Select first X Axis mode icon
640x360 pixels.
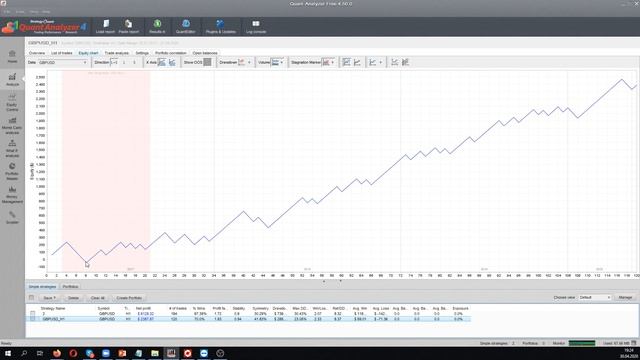coord(162,62)
